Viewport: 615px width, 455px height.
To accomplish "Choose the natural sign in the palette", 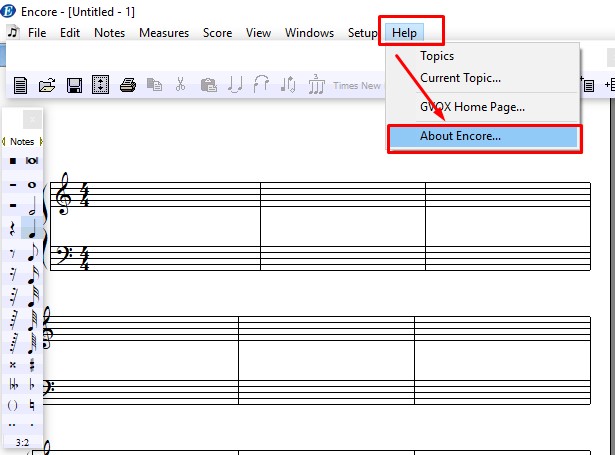I will point(32,405).
